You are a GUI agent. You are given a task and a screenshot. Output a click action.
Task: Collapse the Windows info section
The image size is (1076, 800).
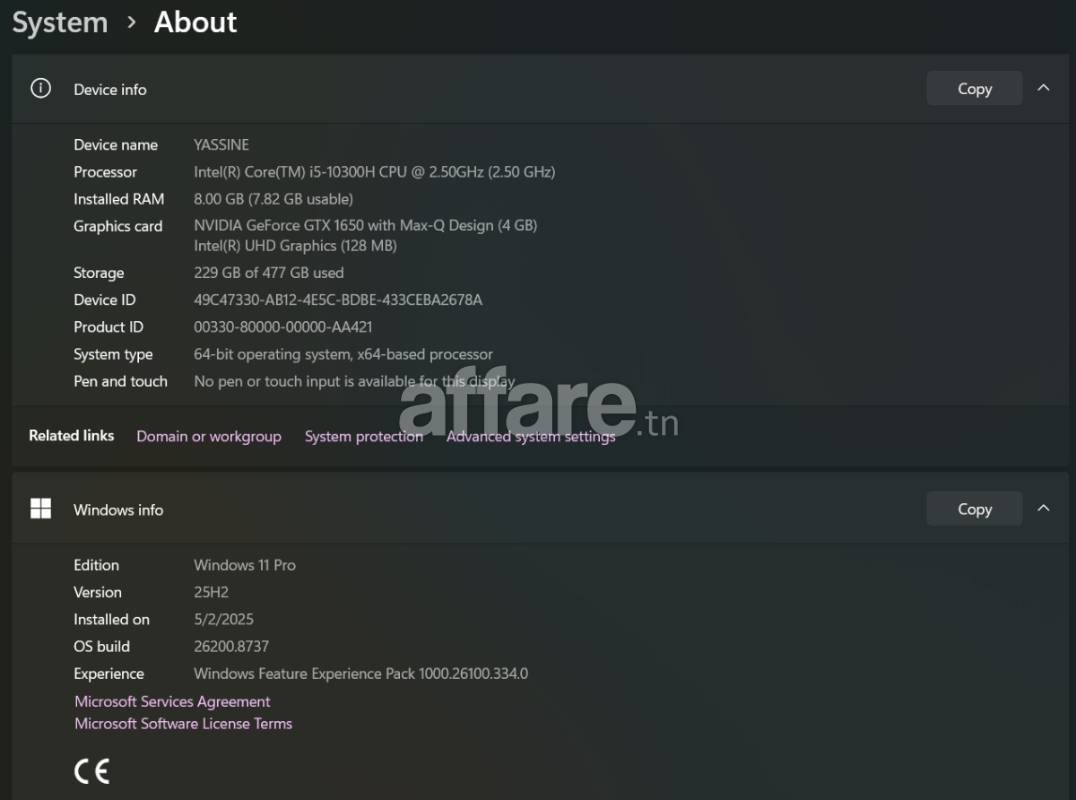[1043, 508]
